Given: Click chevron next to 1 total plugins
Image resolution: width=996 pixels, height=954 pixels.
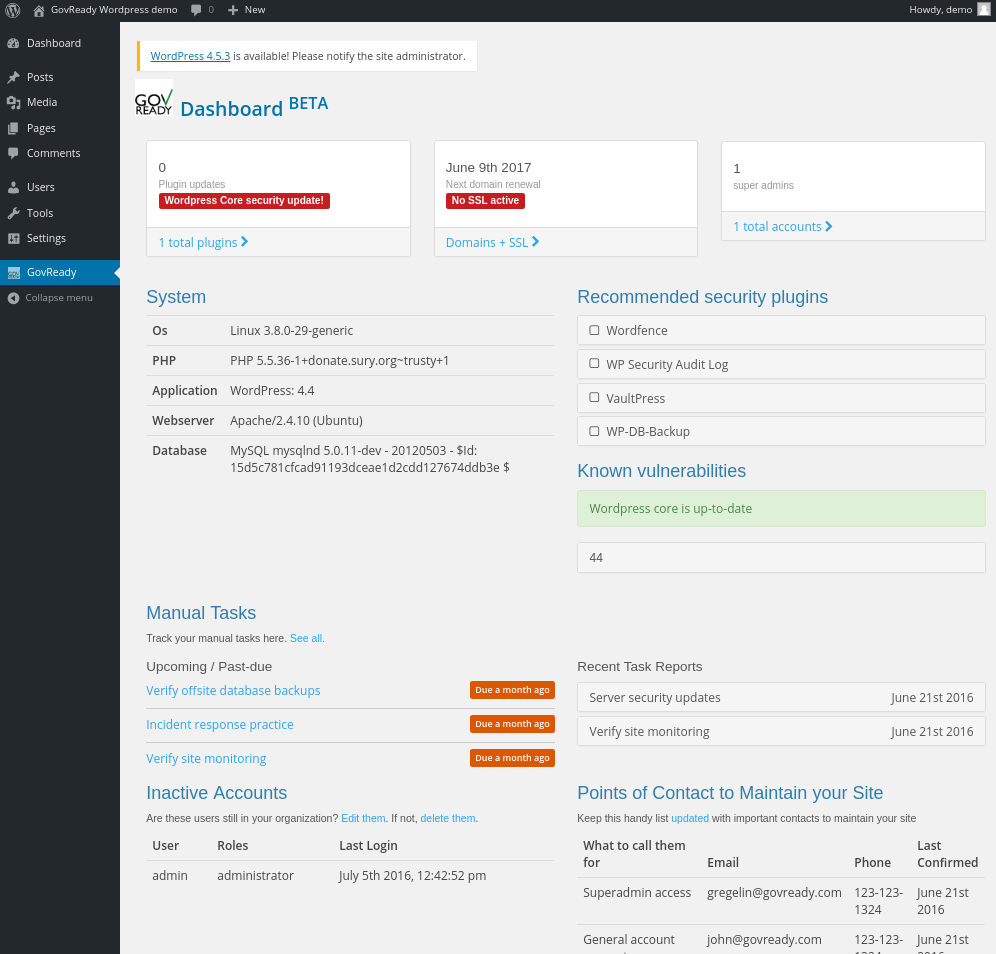Looking at the screenshot, I should point(245,242).
